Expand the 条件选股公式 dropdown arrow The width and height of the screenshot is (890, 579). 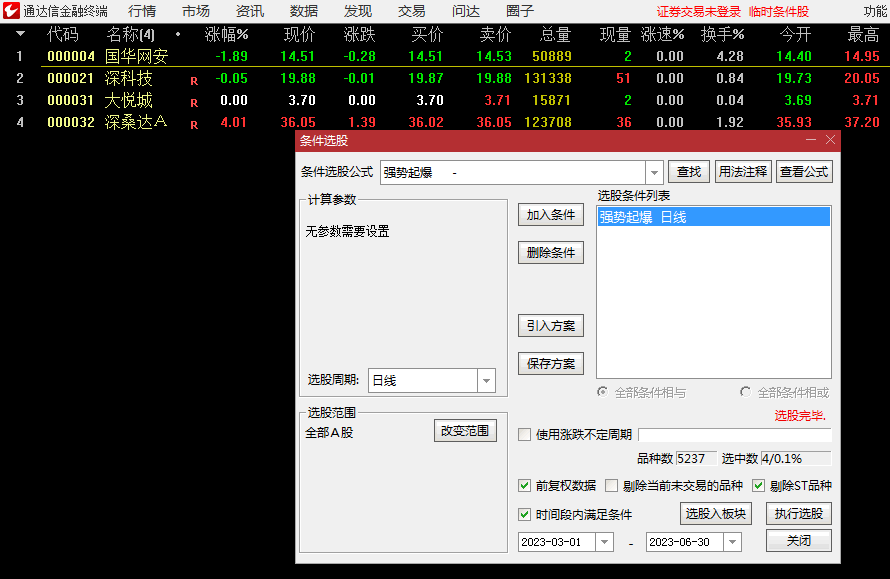654,172
